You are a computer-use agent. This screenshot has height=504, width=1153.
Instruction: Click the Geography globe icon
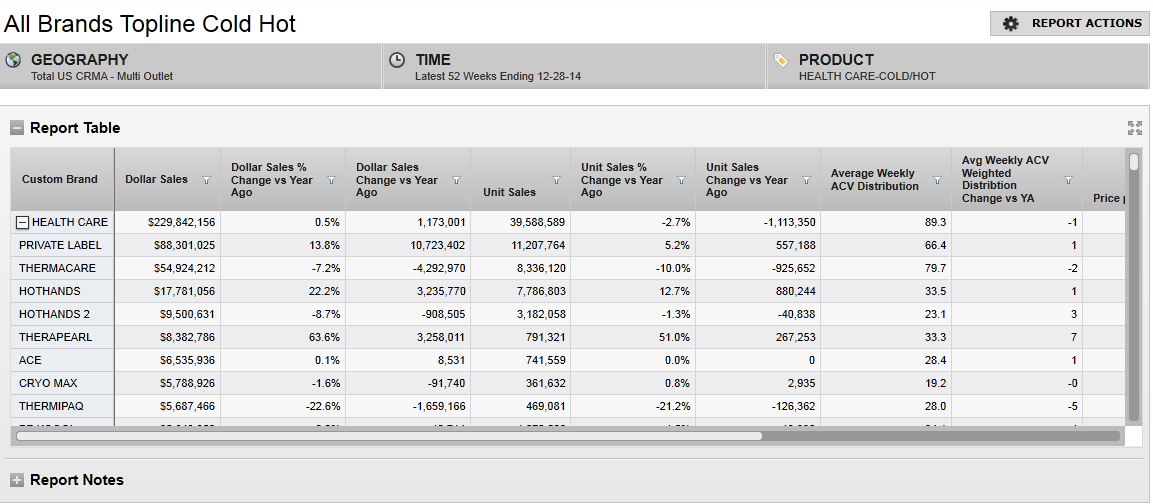tap(14, 60)
